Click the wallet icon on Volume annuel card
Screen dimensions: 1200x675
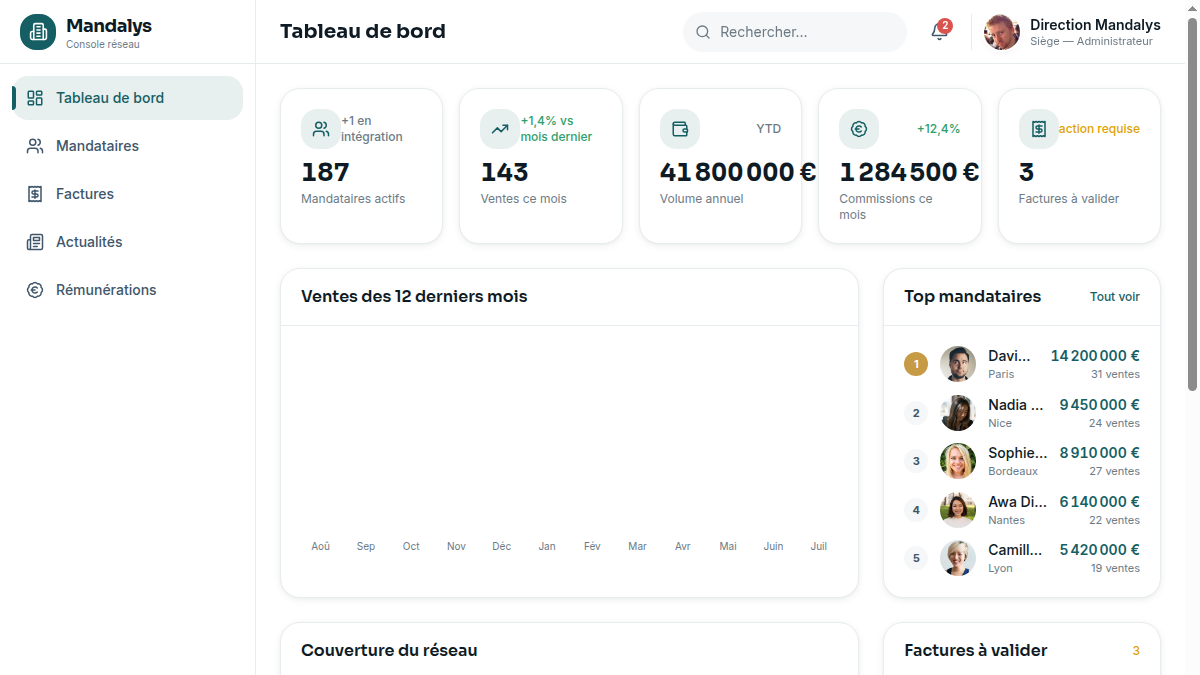point(680,129)
